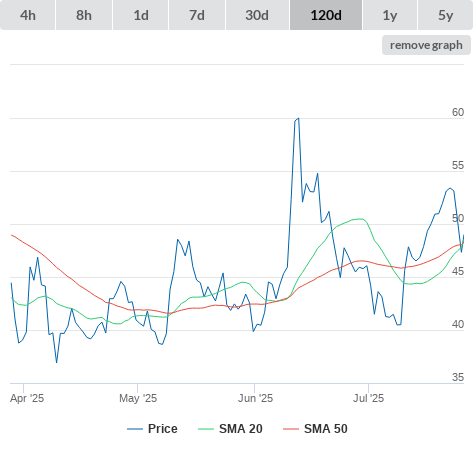Click the red SMA 50 legend marker
474x455 pixels.
pos(291,429)
